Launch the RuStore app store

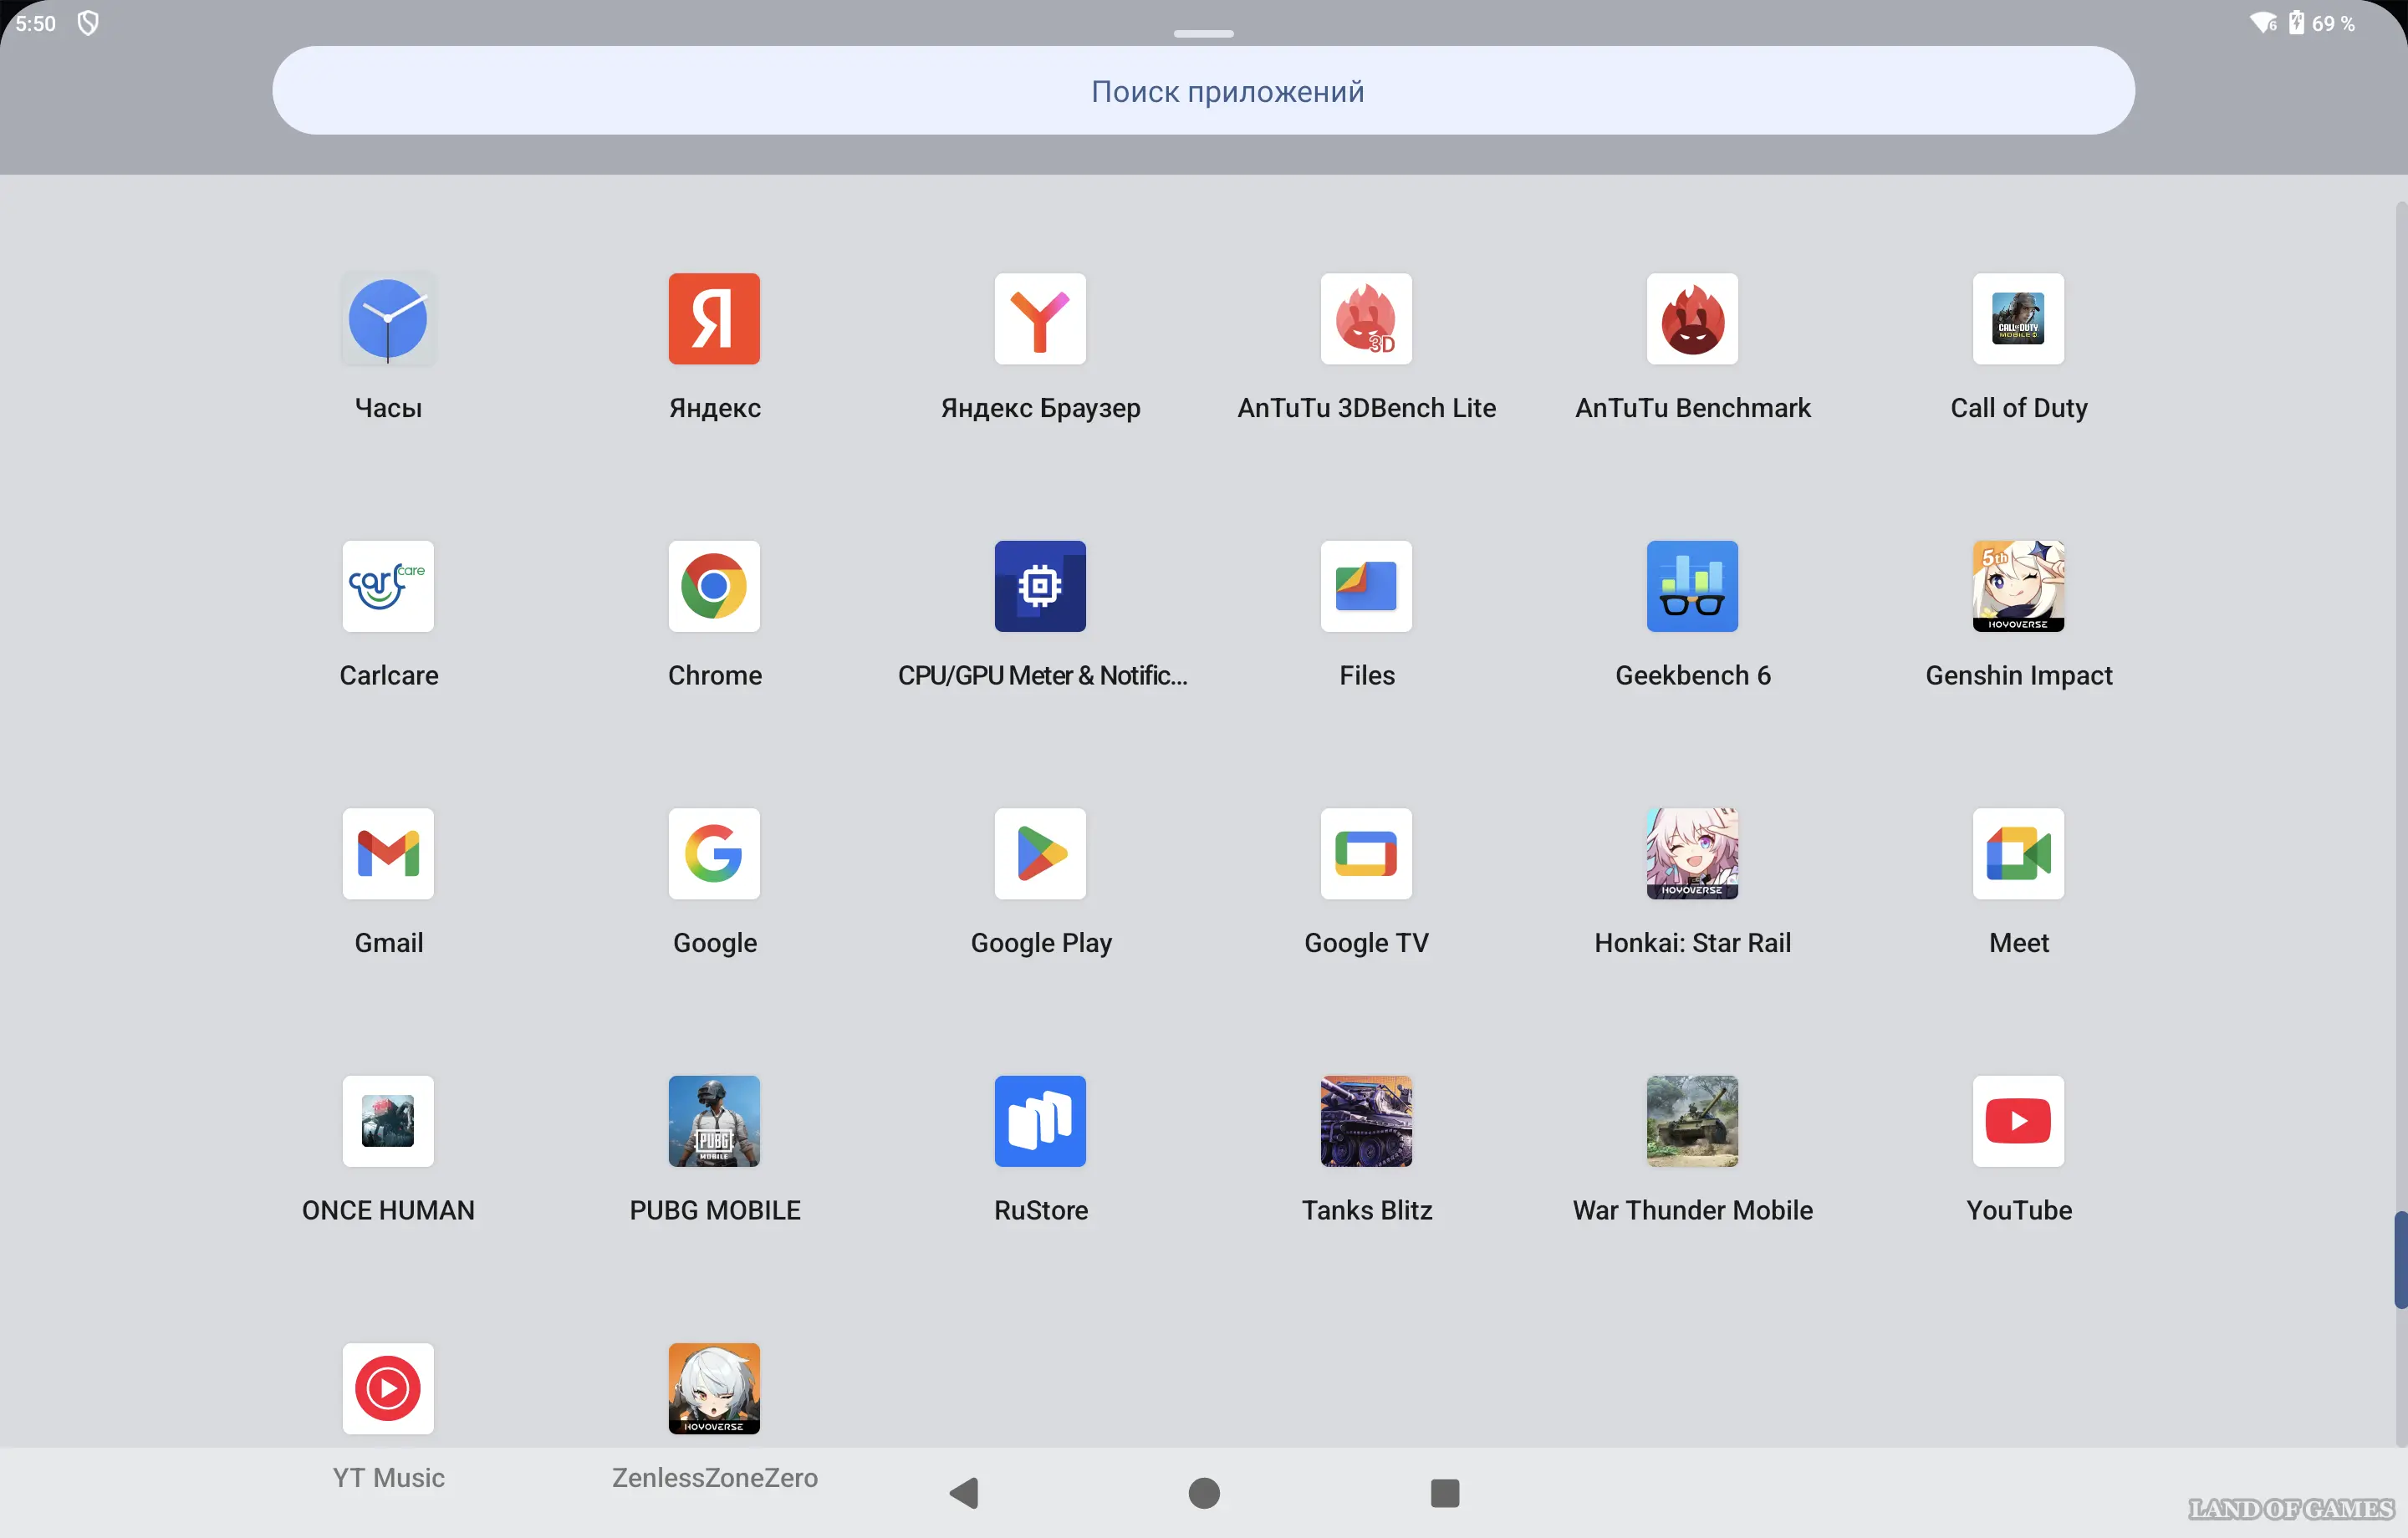(1040, 1121)
